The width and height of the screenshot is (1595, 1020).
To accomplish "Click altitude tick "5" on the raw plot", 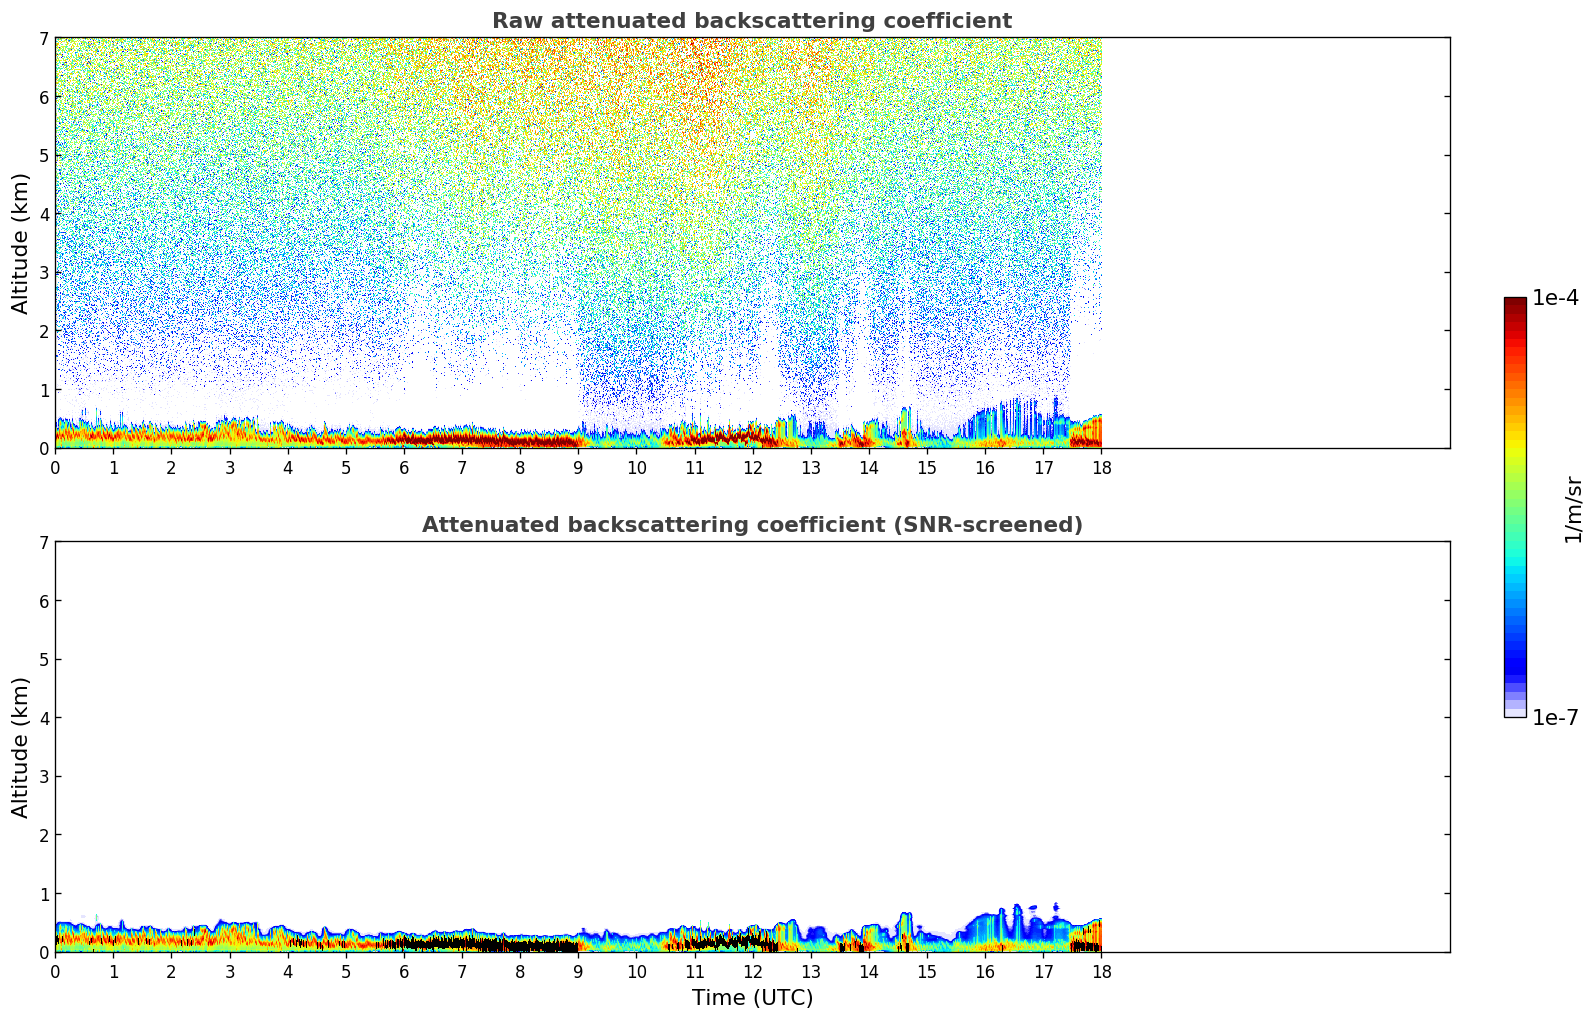I will click(44, 156).
